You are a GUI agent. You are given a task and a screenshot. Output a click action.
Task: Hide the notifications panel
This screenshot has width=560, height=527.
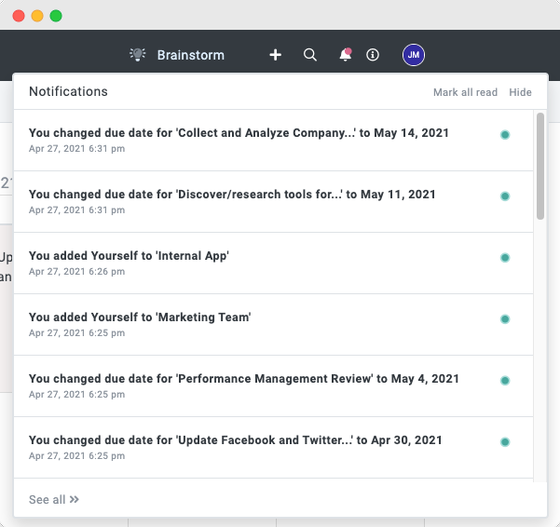pyautogui.click(x=520, y=92)
